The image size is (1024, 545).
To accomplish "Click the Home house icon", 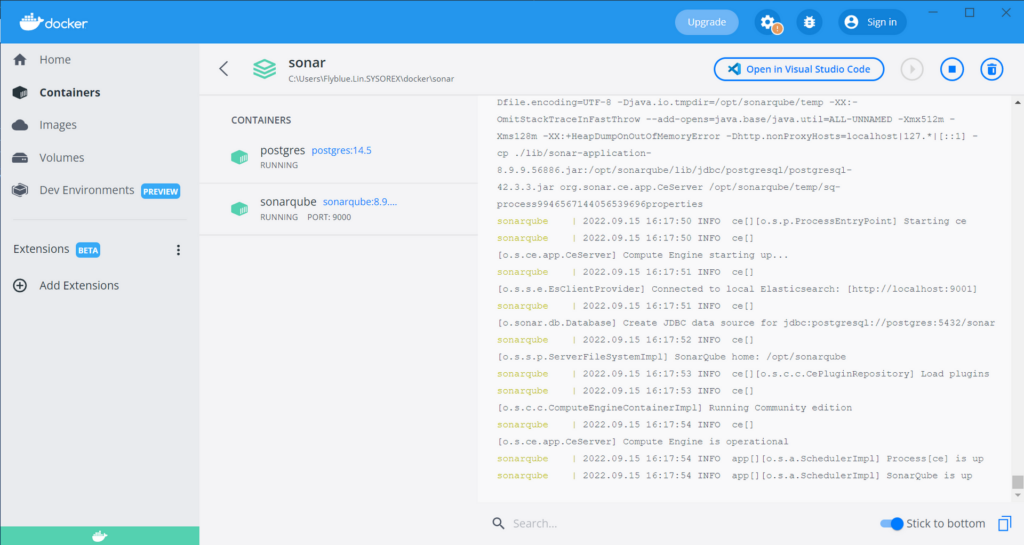I will tap(20, 59).
